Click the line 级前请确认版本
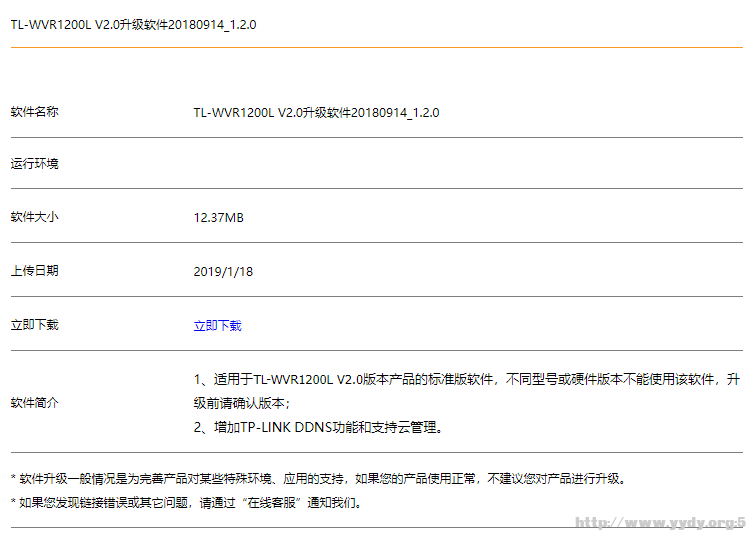The height and width of the screenshot is (535, 751). tap(242, 403)
